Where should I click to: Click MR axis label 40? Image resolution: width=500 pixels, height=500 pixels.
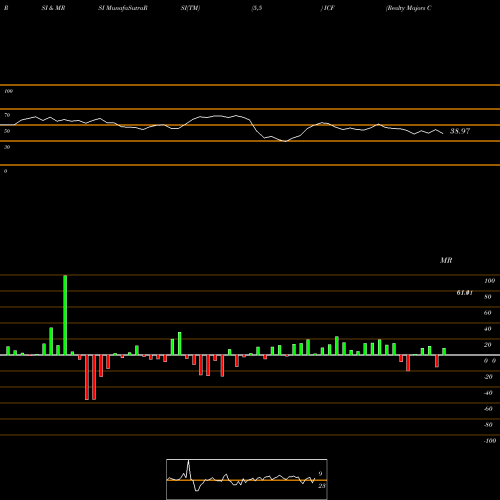[488, 329]
